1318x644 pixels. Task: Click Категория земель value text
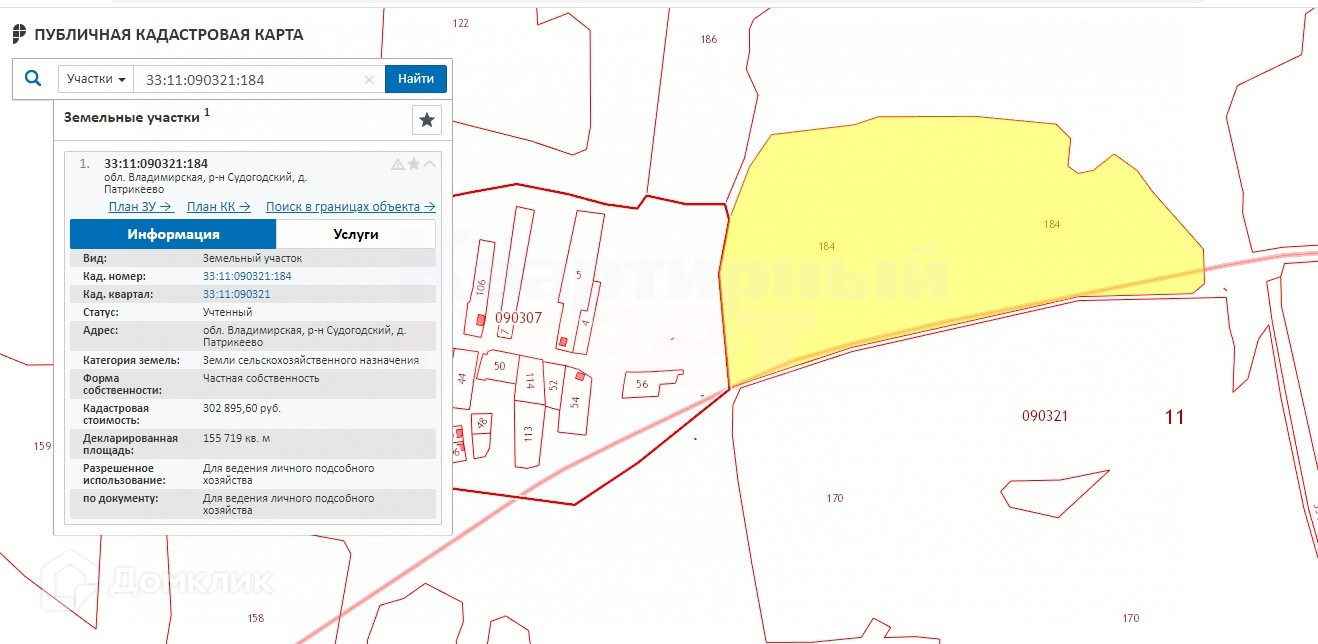(x=311, y=360)
